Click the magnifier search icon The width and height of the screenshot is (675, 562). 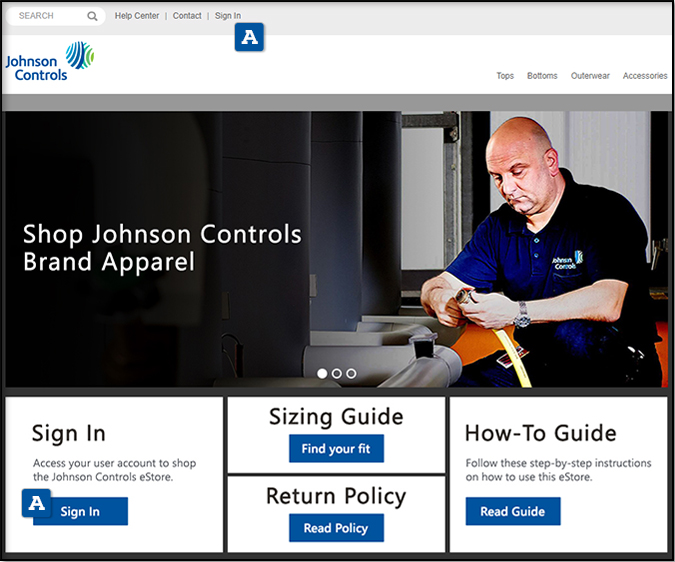click(x=92, y=16)
